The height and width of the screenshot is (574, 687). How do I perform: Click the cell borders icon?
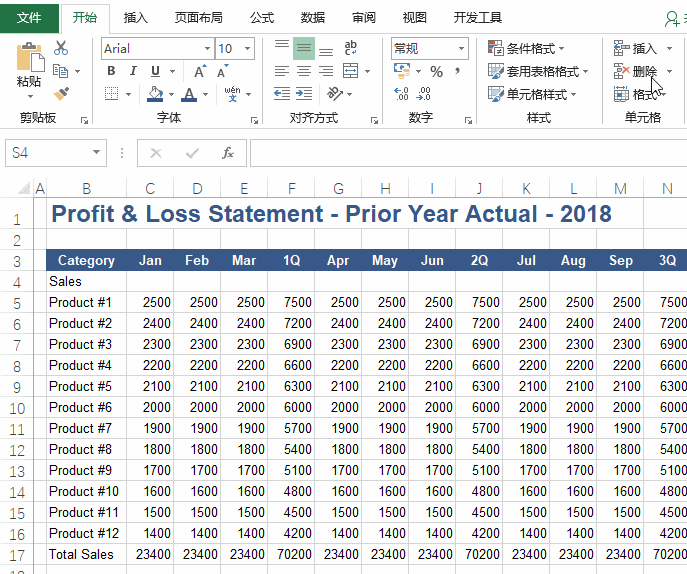click(111, 93)
